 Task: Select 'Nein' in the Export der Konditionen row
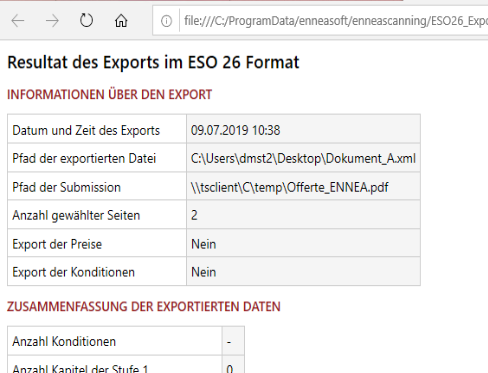click(203, 272)
